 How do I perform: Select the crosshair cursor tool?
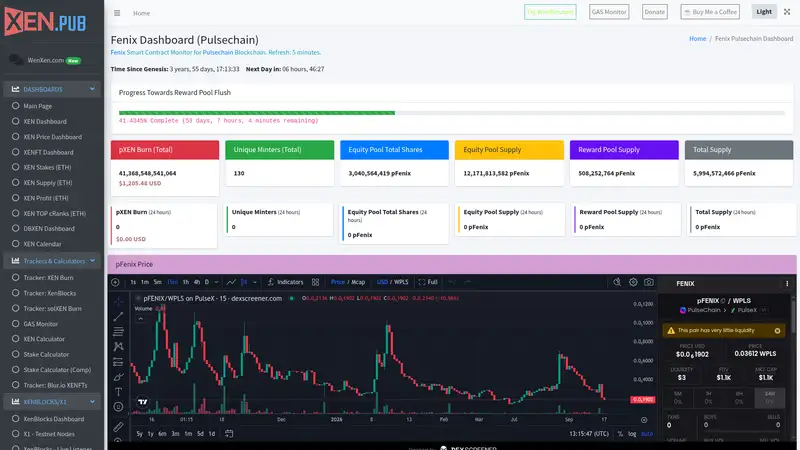click(x=118, y=302)
